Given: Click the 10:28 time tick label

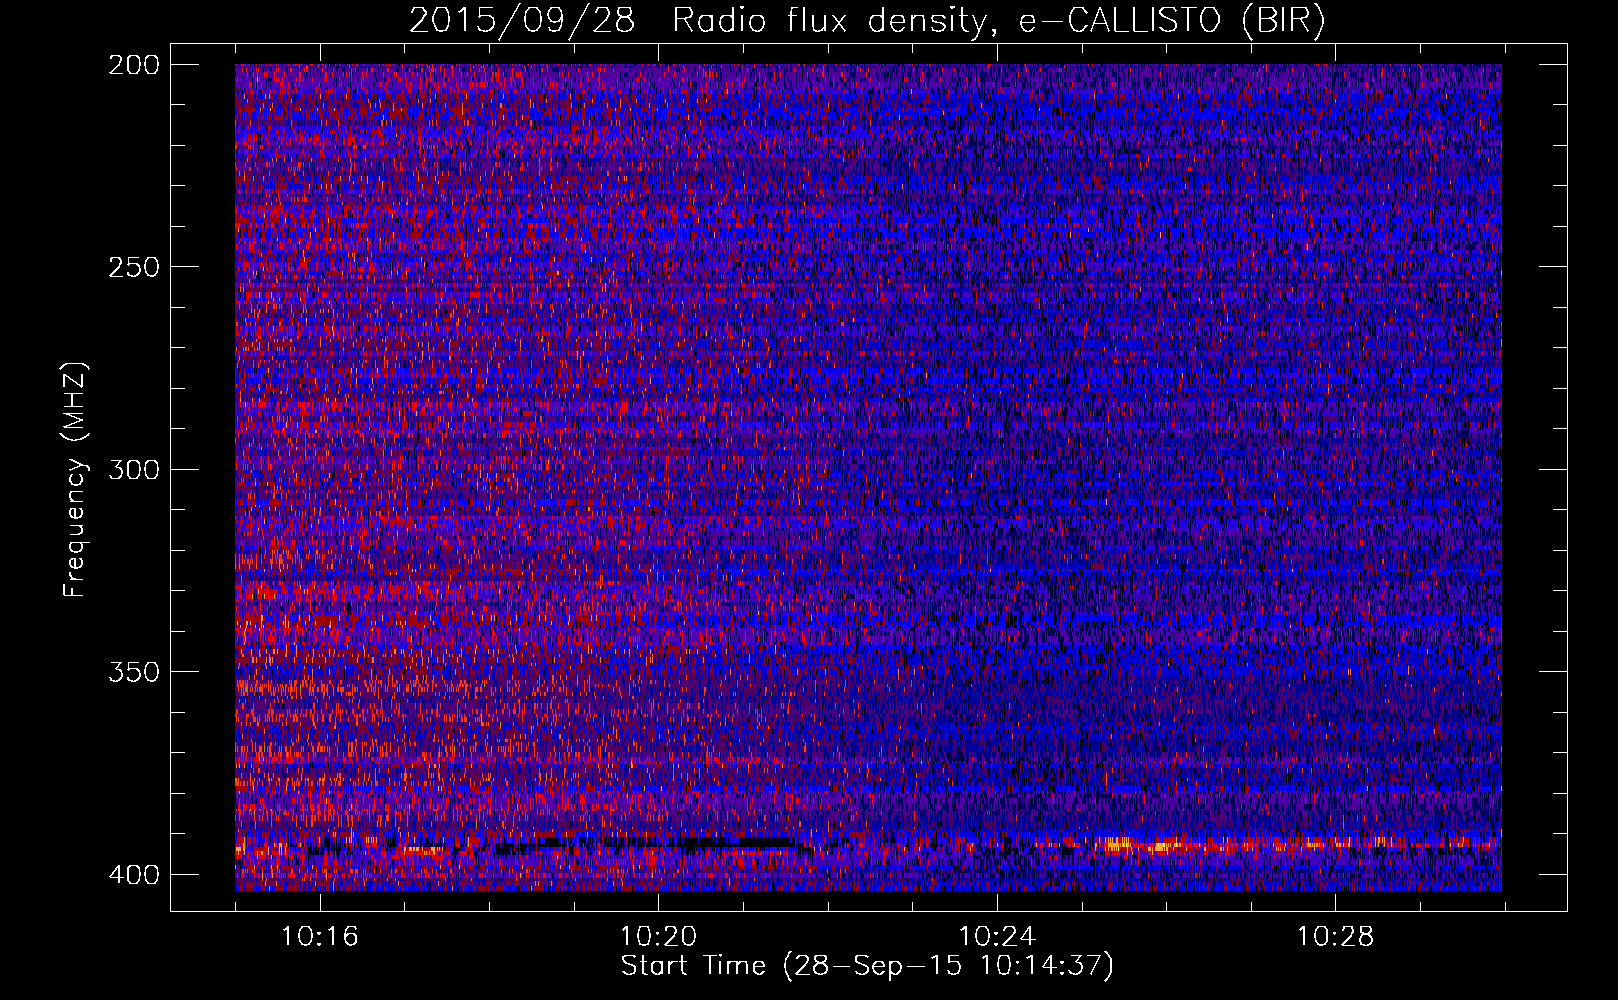Looking at the screenshot, I should pyautogui.click(x=1336, y=937).
